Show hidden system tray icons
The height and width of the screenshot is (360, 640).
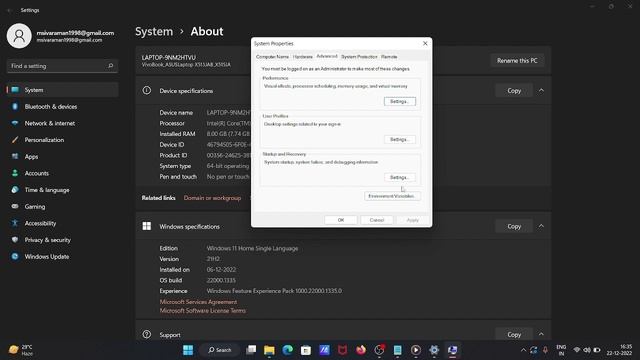tap(523, 350)
